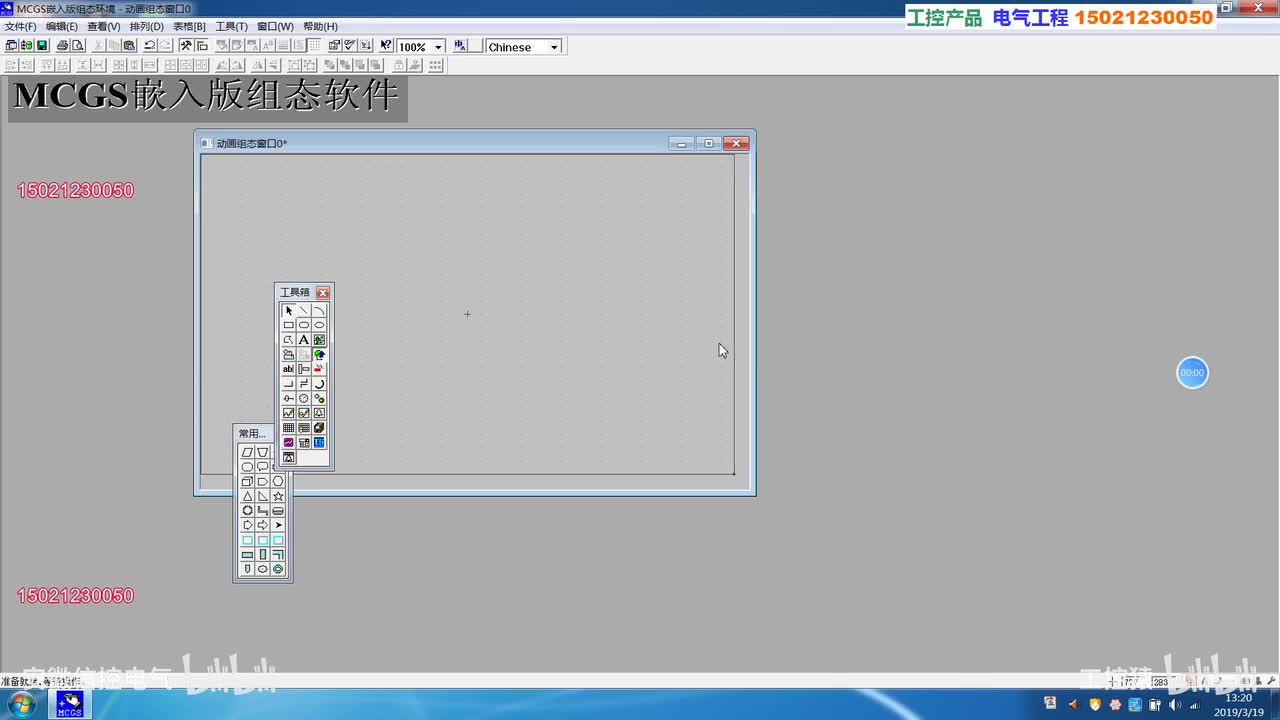The image size is (1280, 720).
Task: Open the 文件(F) menu
Action: point(20,26)
